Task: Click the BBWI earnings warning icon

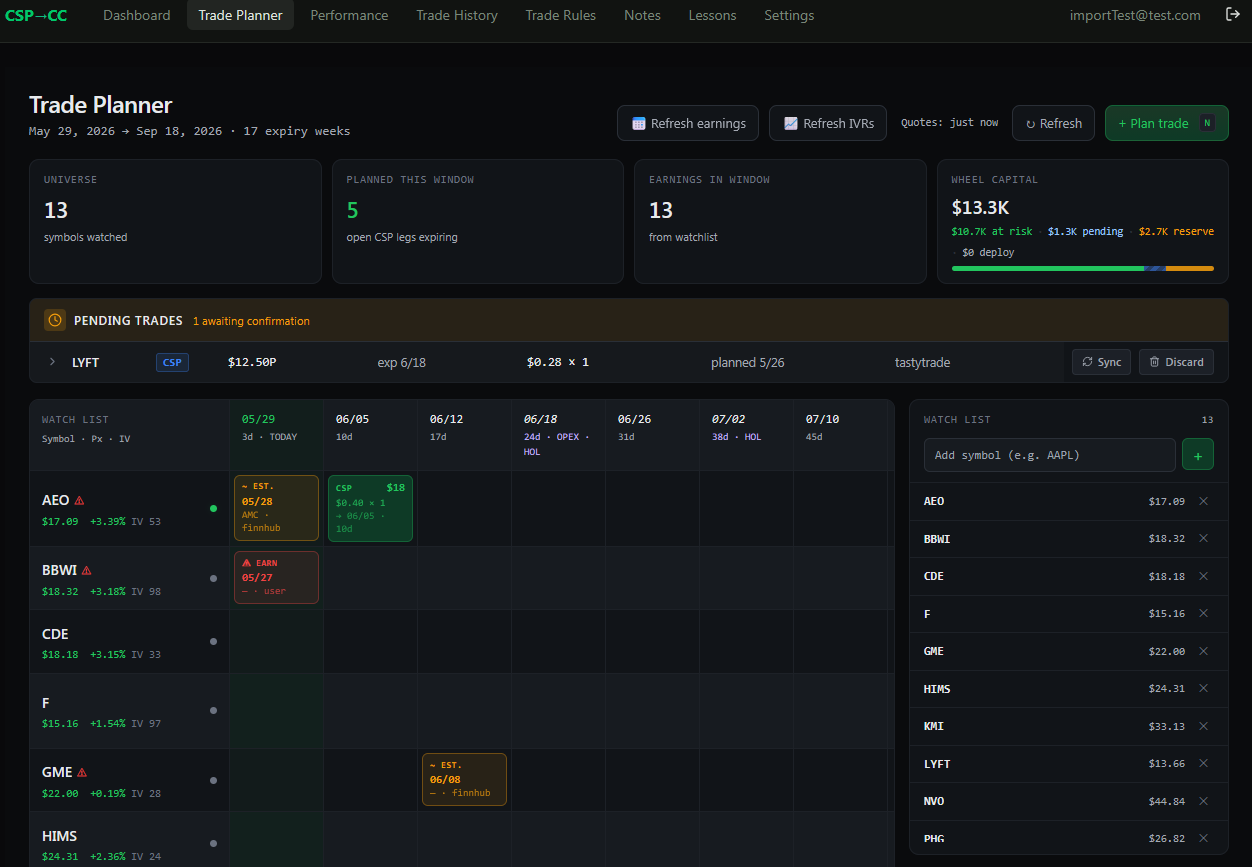Action: point(86,570)
